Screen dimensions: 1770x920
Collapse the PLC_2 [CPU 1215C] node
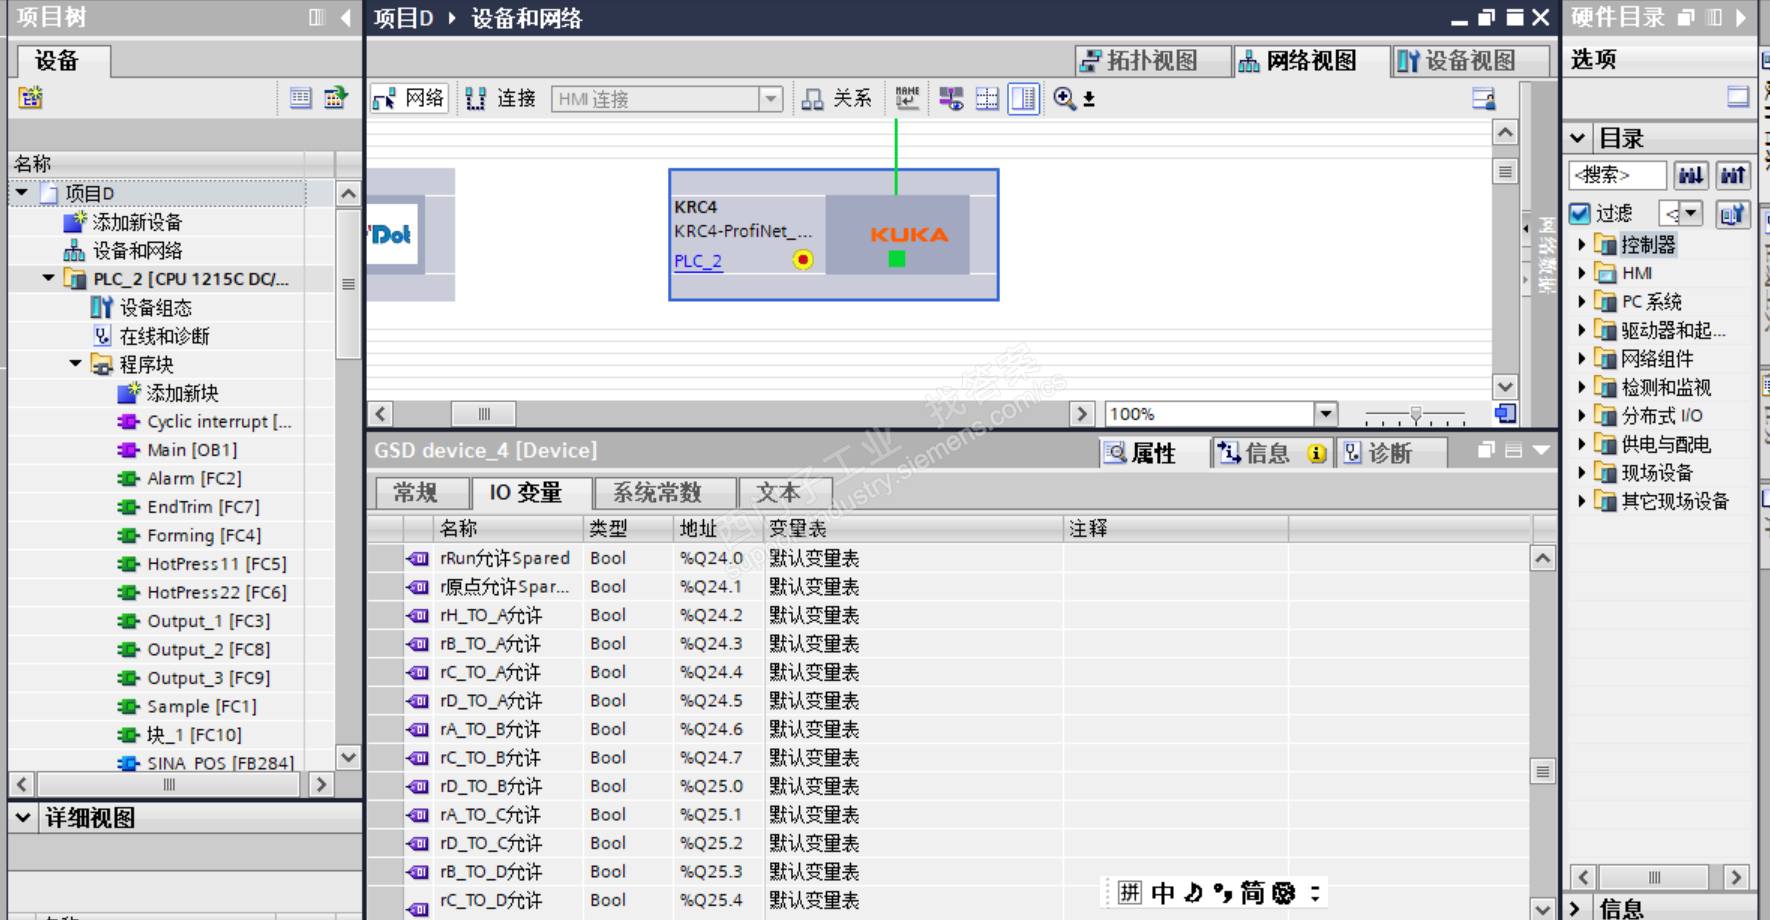pos(48,278)
